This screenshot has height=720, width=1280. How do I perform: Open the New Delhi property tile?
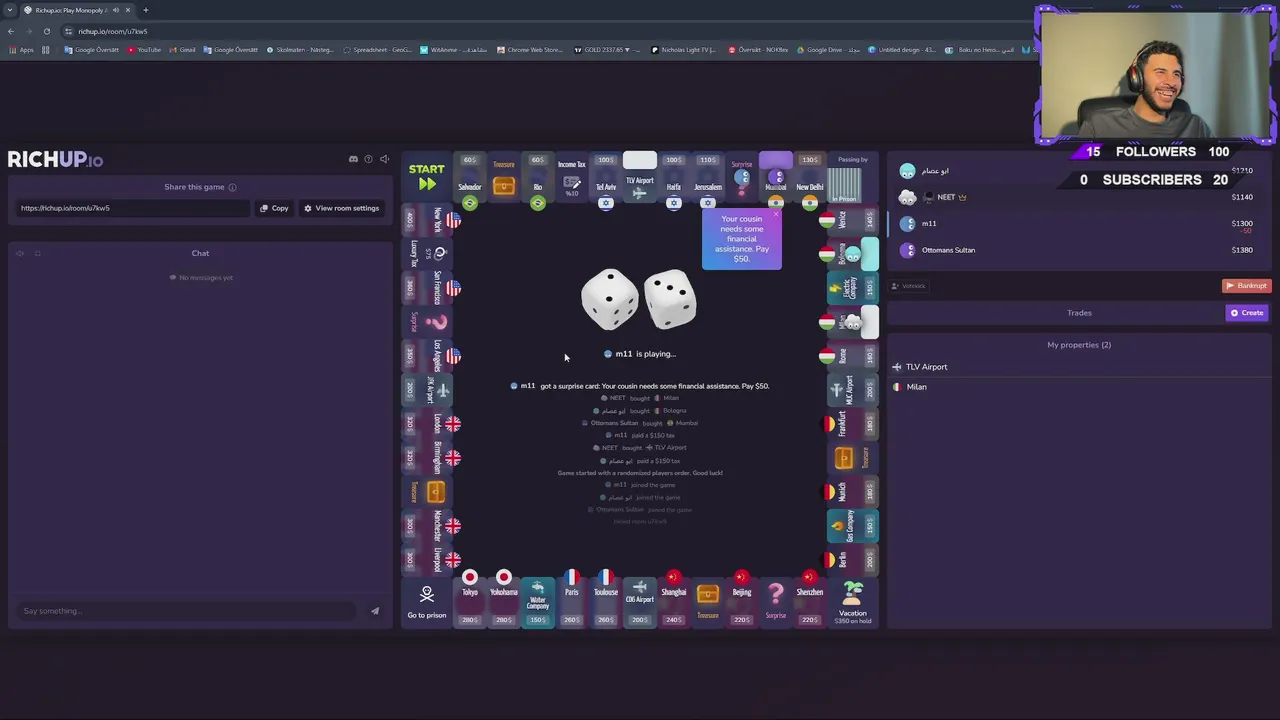click(x=810, y=180)
